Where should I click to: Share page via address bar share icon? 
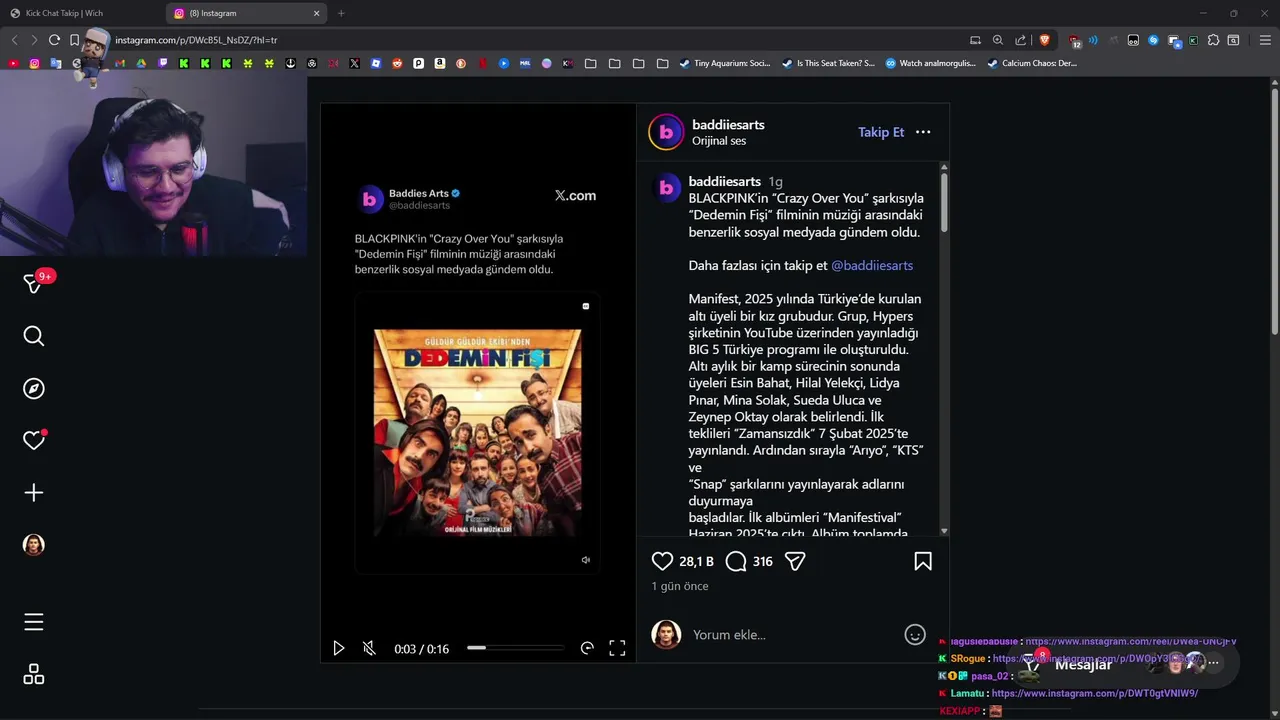click(x=1021, y=40)
